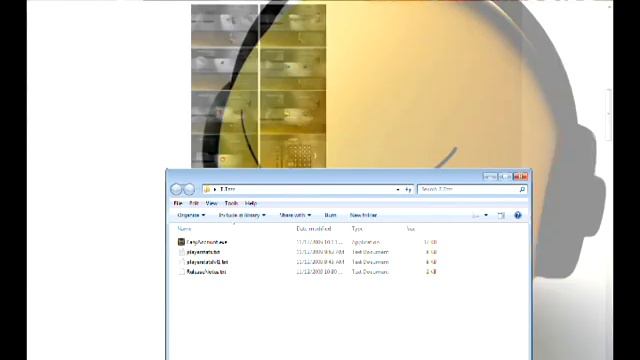The width and height of the screenshot is (640, 360).
Task: Open Explorer help with blue question icon
Action: click(518, 215)
